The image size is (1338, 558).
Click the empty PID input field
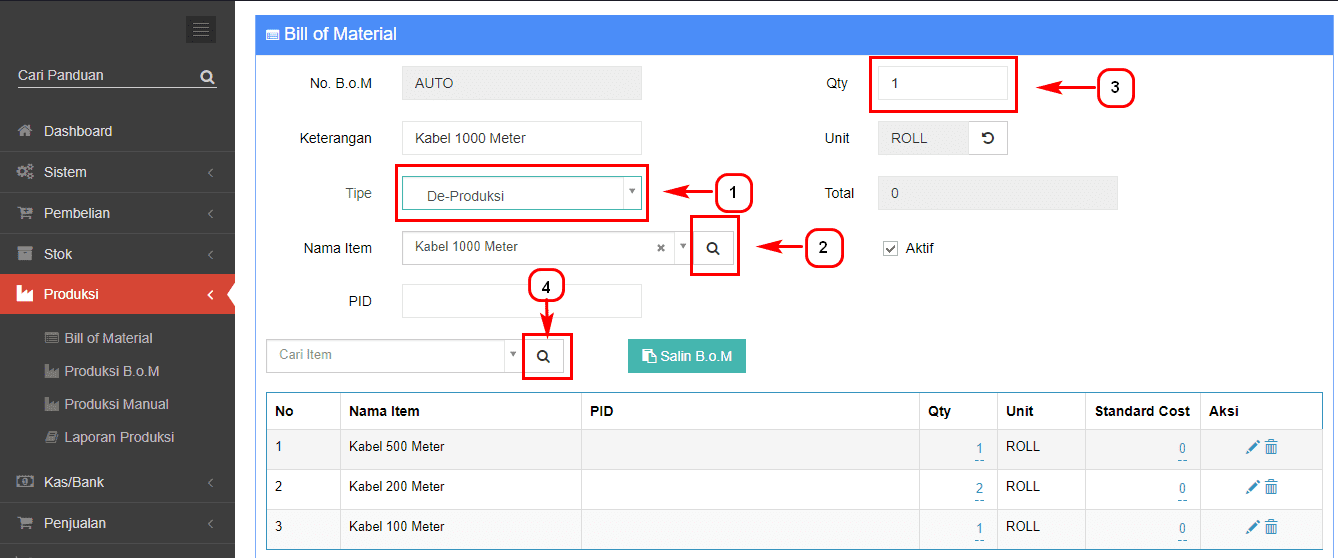coord(521,301)
